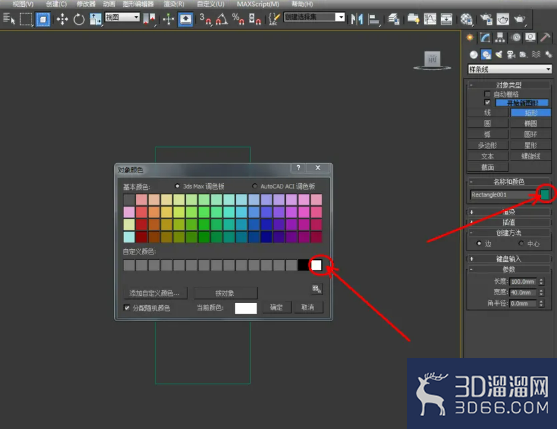Toggle the Spinner Snap icon
The height and width of the screenshot is (429, 557).
click(x=255, y=19)
